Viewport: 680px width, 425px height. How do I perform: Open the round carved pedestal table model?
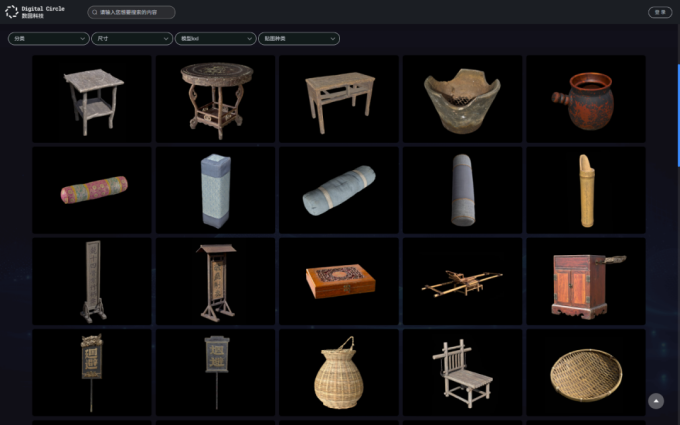216,99
